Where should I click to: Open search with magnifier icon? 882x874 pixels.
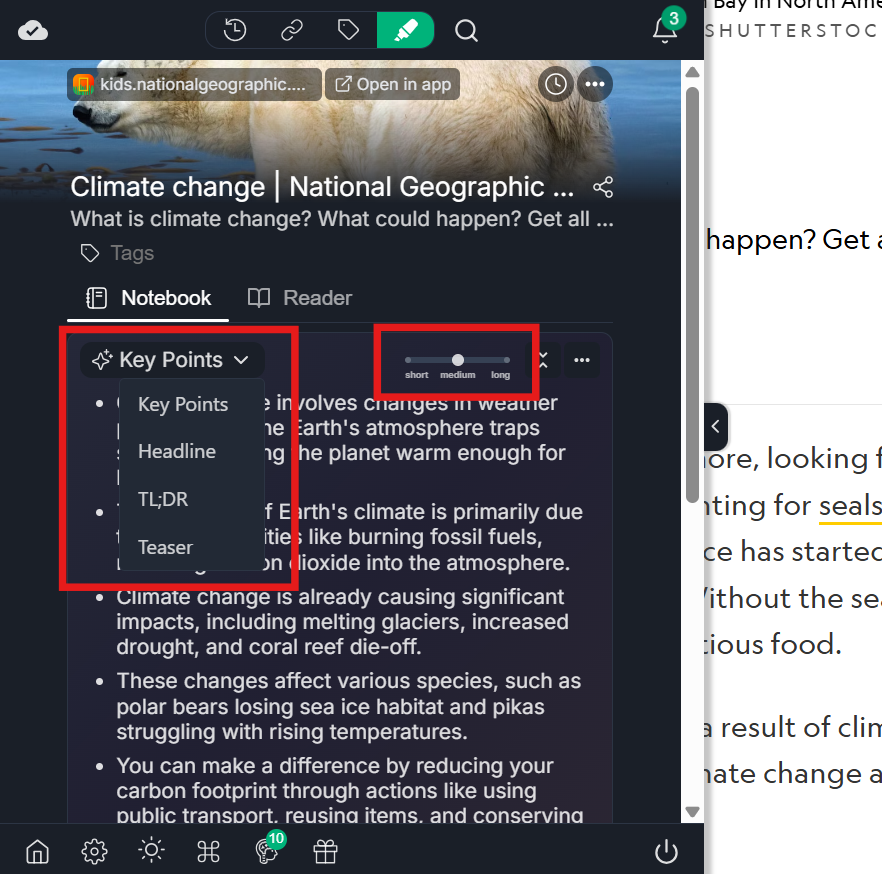tap(466, 30)
